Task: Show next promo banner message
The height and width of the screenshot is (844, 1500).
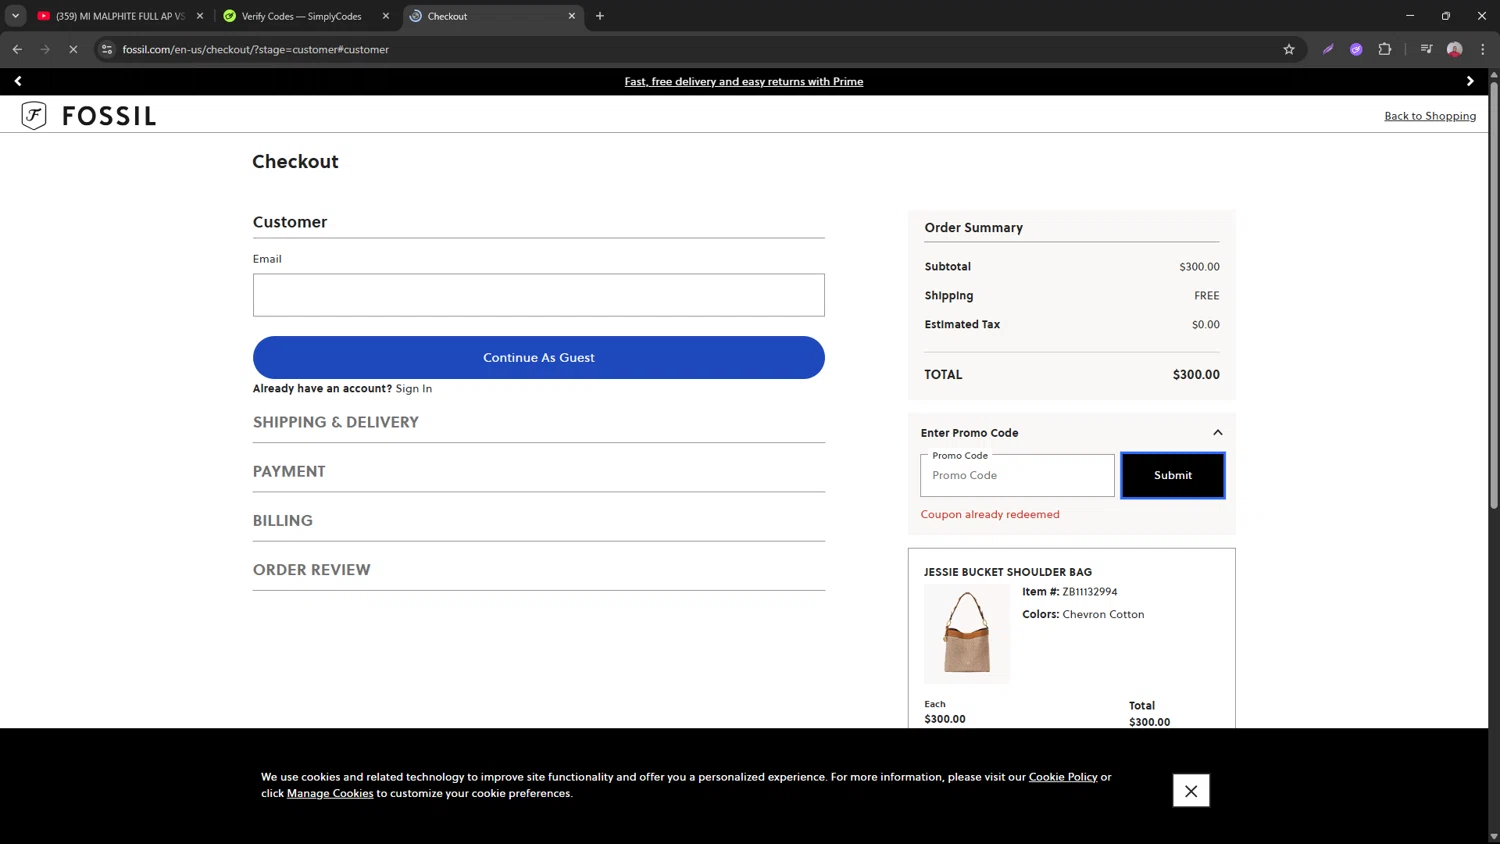Action: point(1470,81)
